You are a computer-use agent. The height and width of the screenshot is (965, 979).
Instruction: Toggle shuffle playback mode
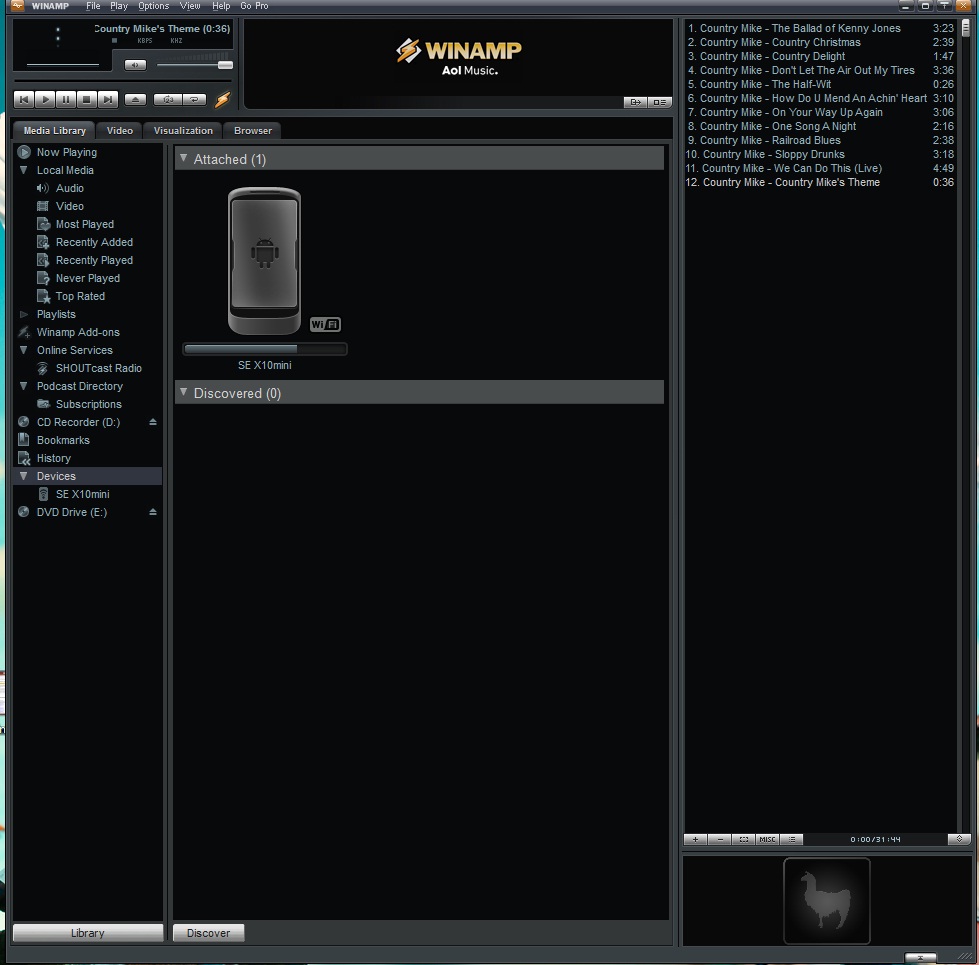167,99
